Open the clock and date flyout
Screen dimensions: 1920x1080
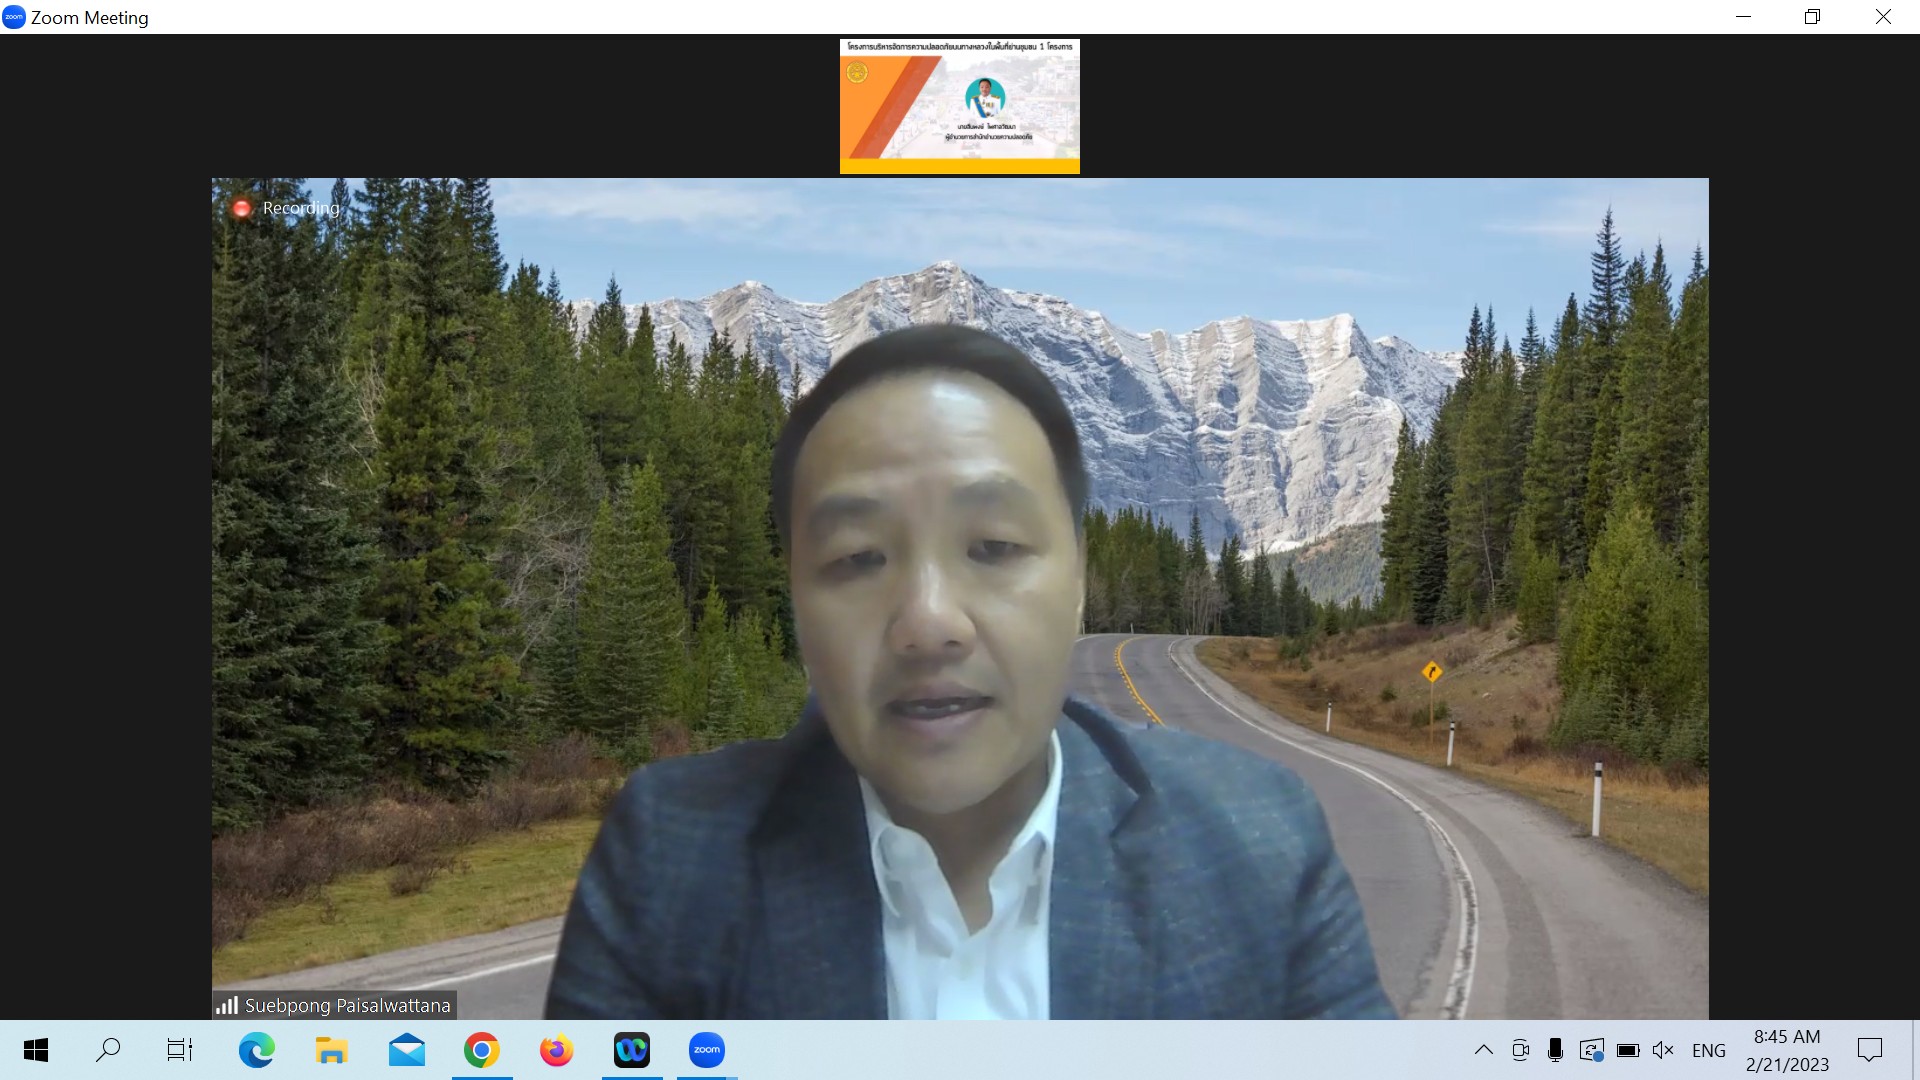tap(1787, 1050)
